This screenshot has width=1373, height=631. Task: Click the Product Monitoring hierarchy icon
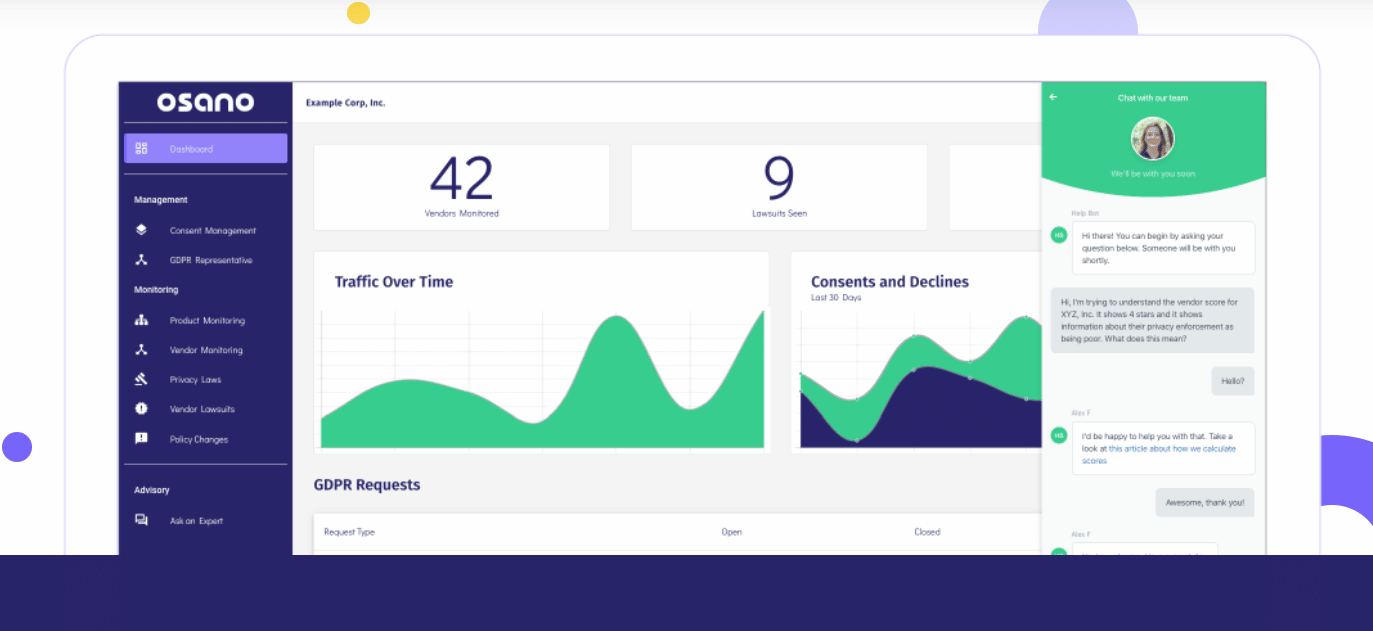[x=141, y=320]
